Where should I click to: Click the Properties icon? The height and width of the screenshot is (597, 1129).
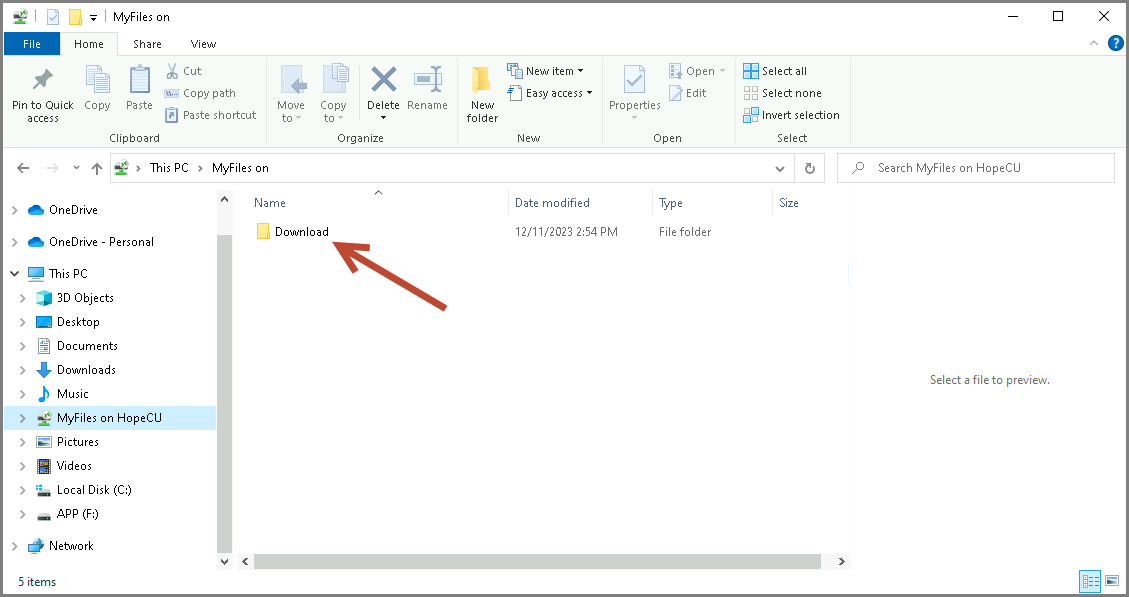[634, 79]
